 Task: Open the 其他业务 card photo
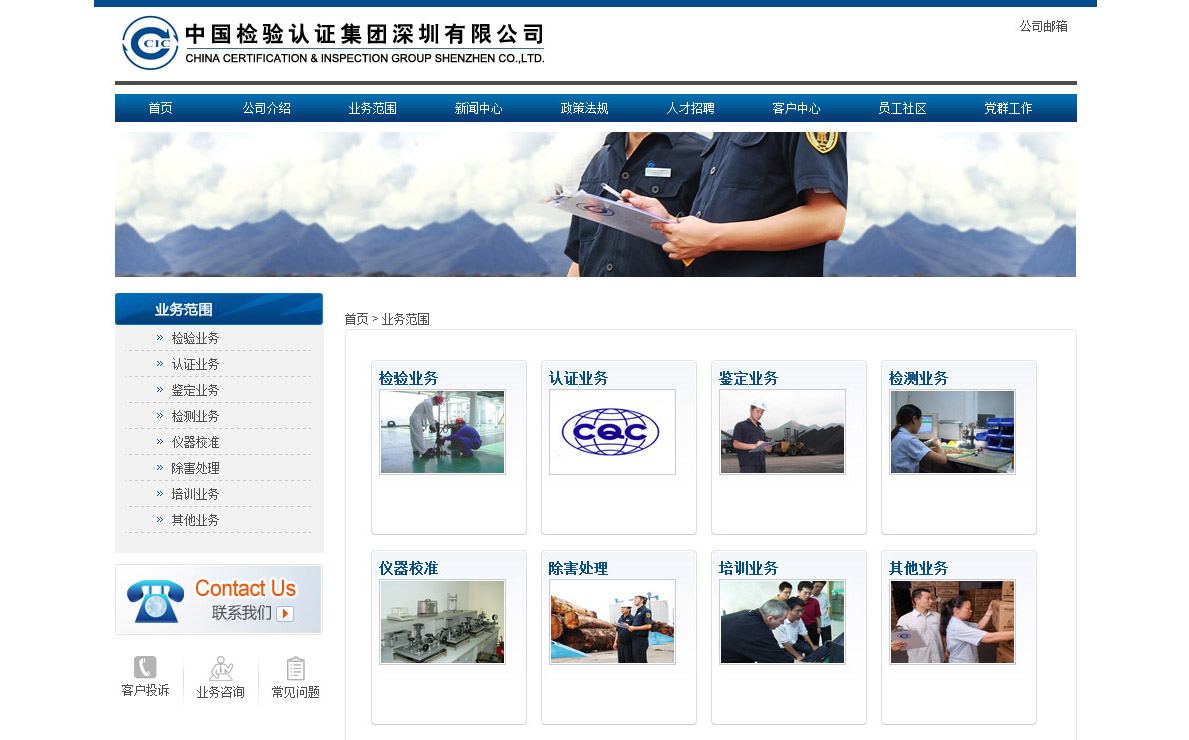(x=952, y=622)
